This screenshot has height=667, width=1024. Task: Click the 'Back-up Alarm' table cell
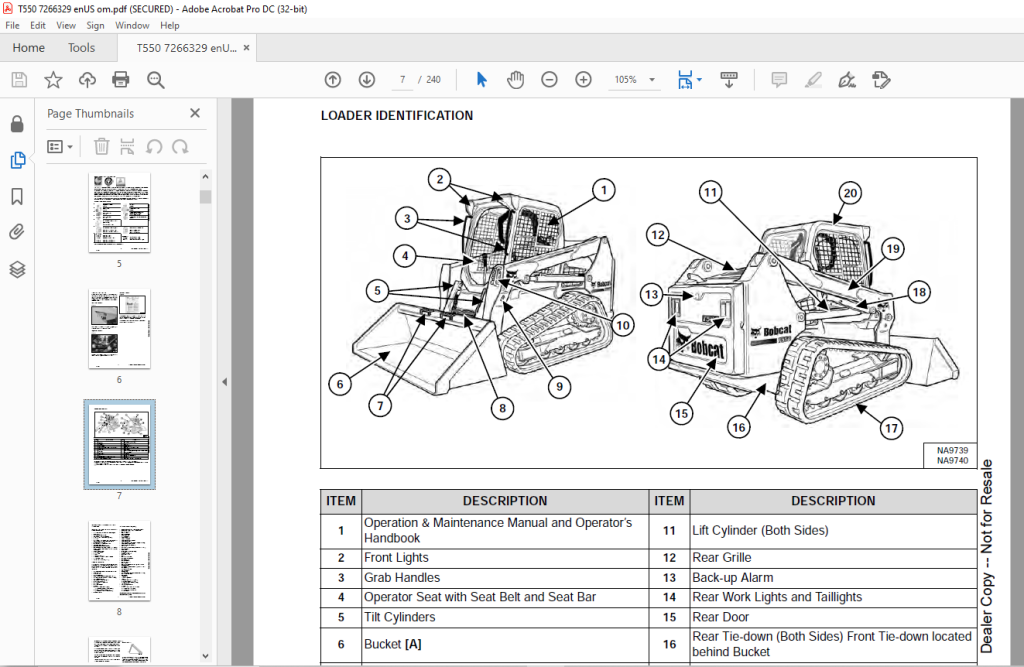[x=833, y=578]
